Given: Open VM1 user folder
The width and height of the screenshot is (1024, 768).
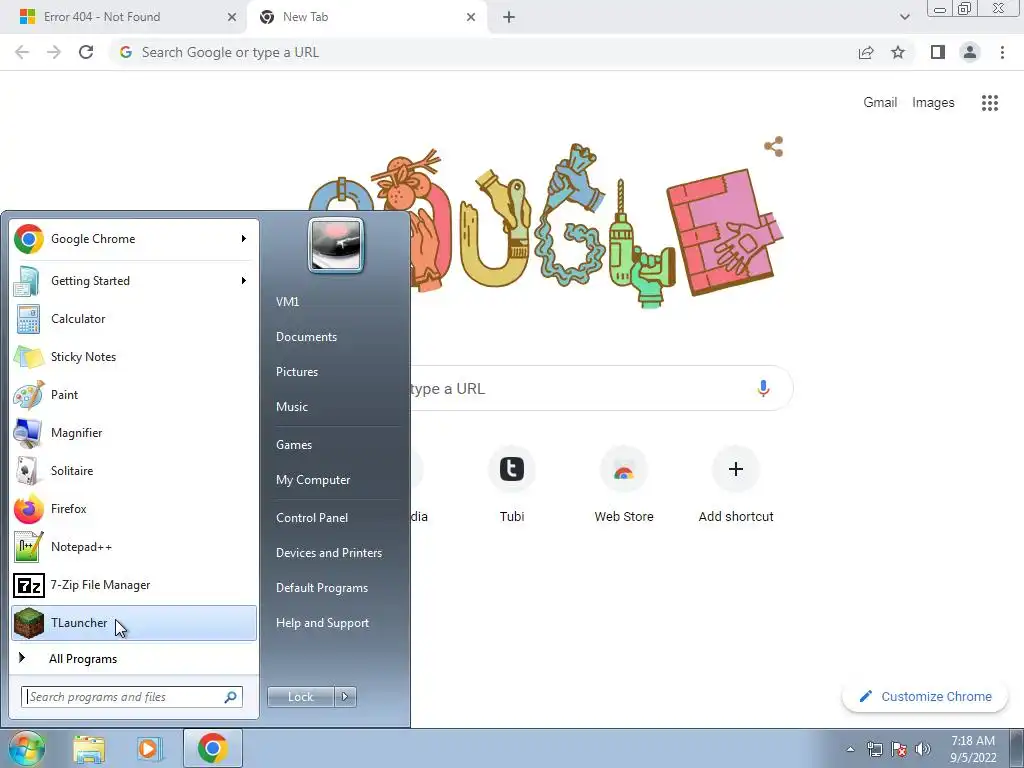Looking at the screenshot, I should coord(287,302).
